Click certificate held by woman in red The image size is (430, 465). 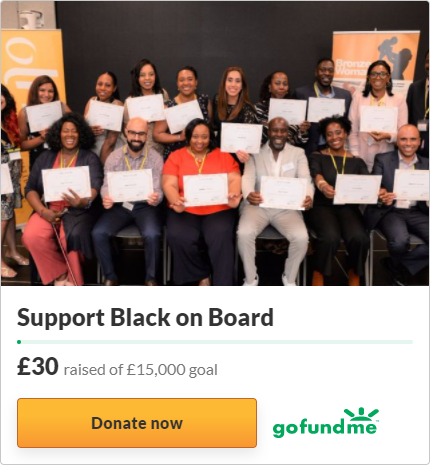tap(206, 190)
